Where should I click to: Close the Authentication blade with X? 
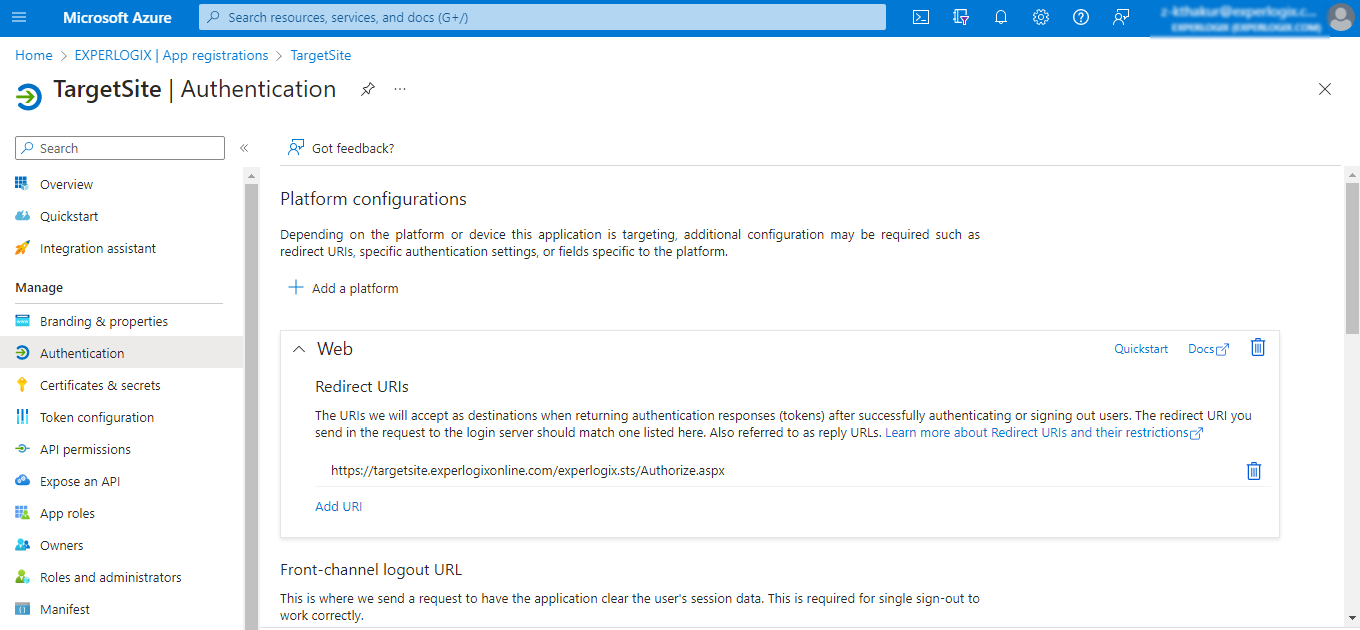[x=1325, y=89]
